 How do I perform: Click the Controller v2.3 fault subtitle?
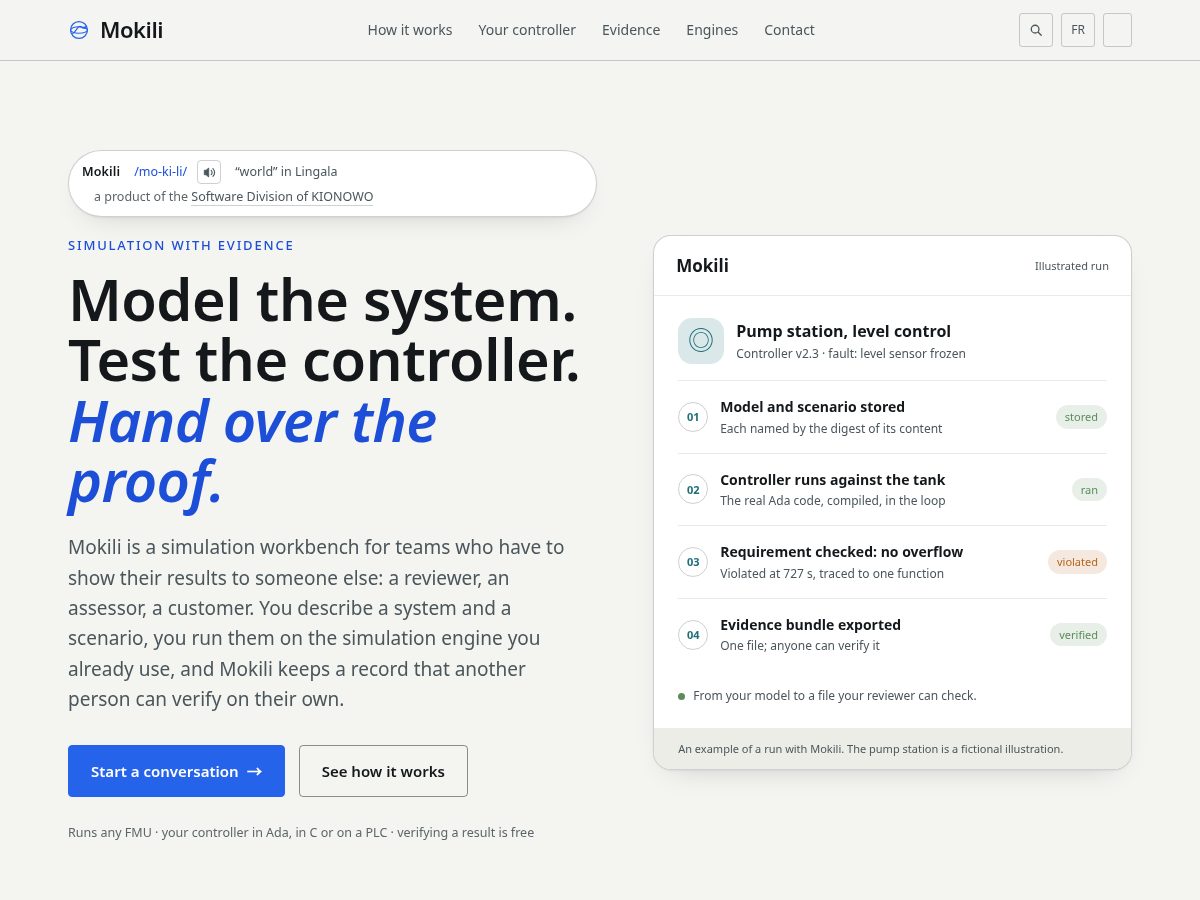pos(851,354)
